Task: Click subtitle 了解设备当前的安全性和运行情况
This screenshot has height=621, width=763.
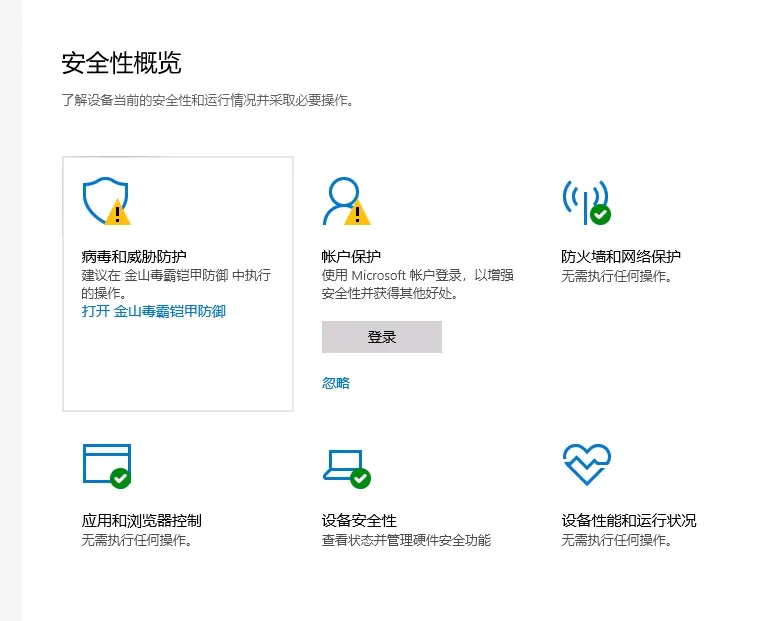Action: pos(207,100)
